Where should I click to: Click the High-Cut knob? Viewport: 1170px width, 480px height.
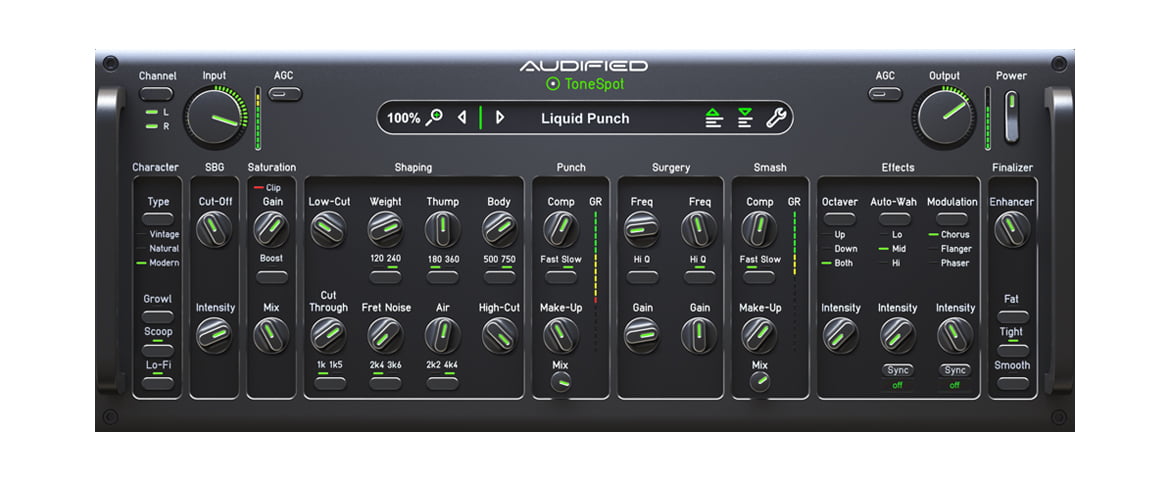point(500,334)
